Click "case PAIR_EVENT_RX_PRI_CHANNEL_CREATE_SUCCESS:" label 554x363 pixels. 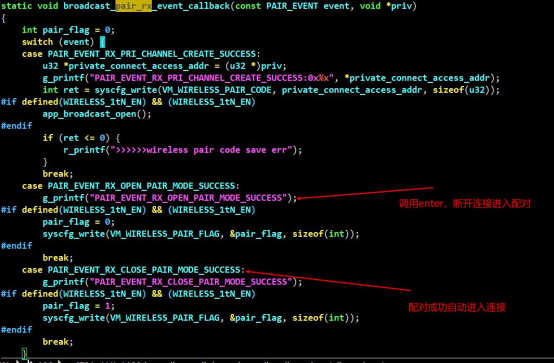coord(141,54)
